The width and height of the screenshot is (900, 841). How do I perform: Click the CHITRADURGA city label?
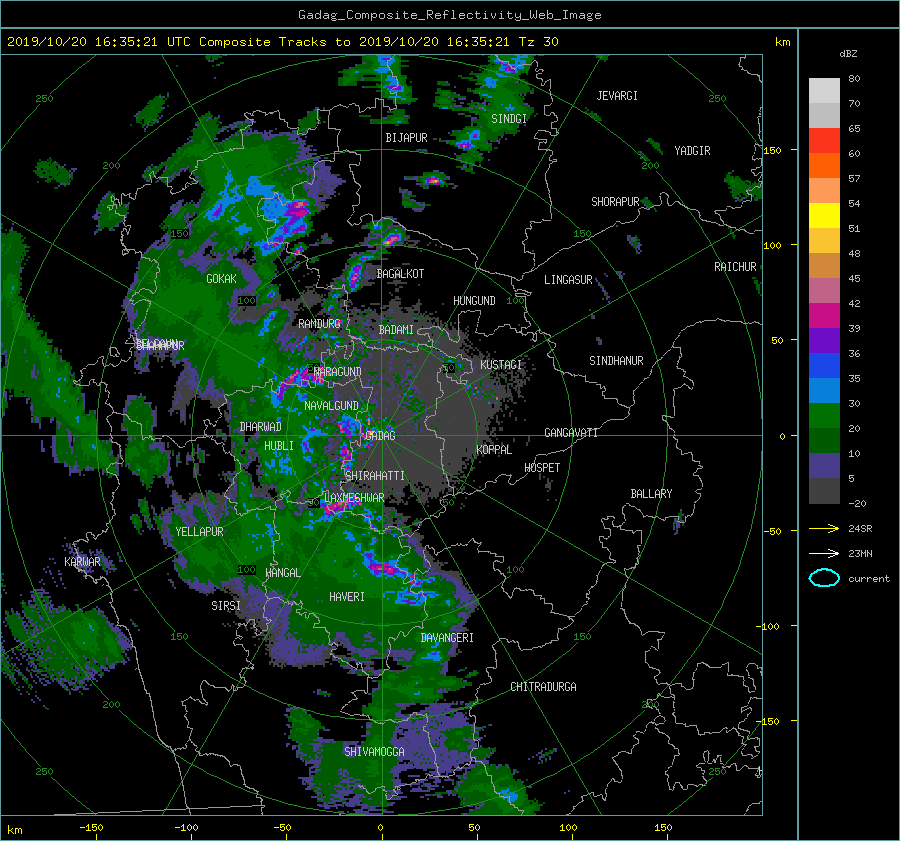coord(544,687)
